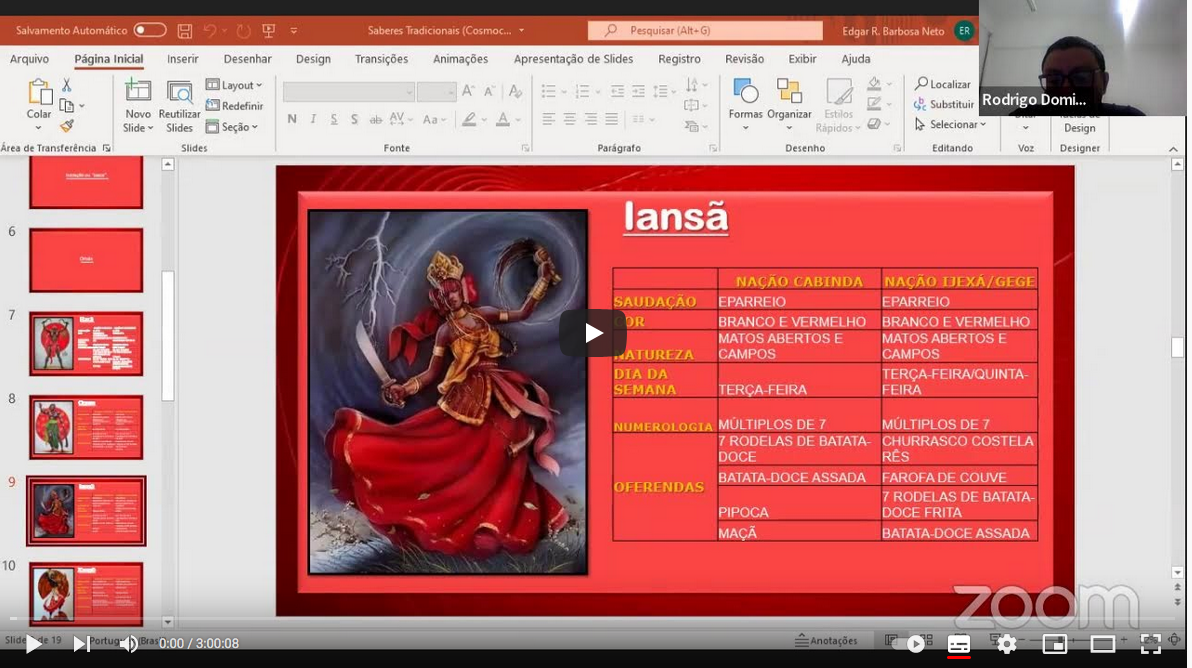Image resolution: width=1192 pixels, height=668 pixels.
Task: Click the Redo arrow in title bar
Action: tap(243, 30)
